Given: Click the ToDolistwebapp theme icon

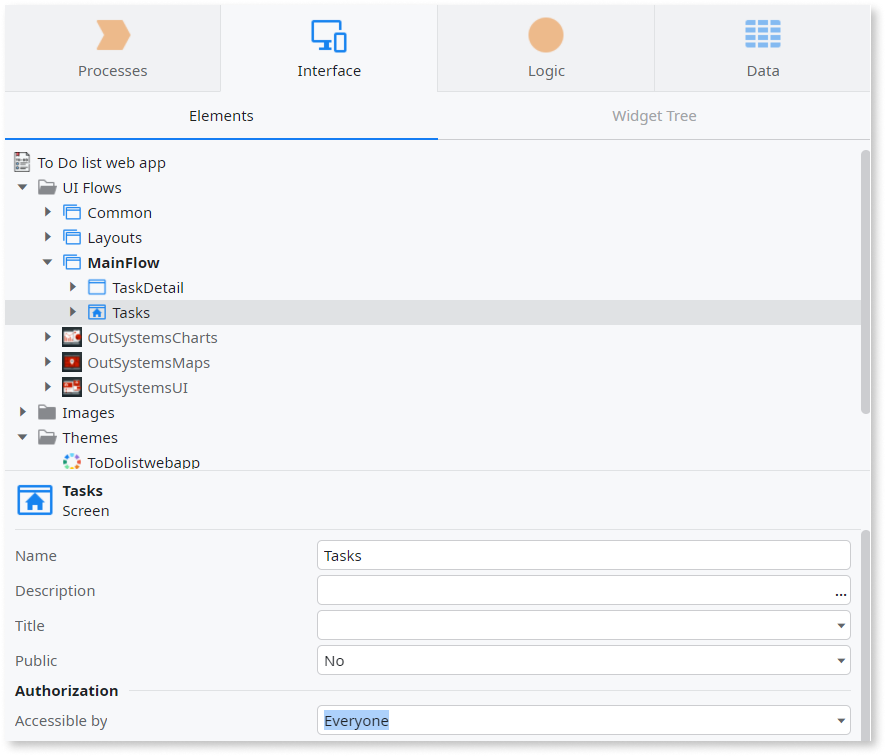Looking at the screenshot, I should pyautogui.click(x=72, y=462).
